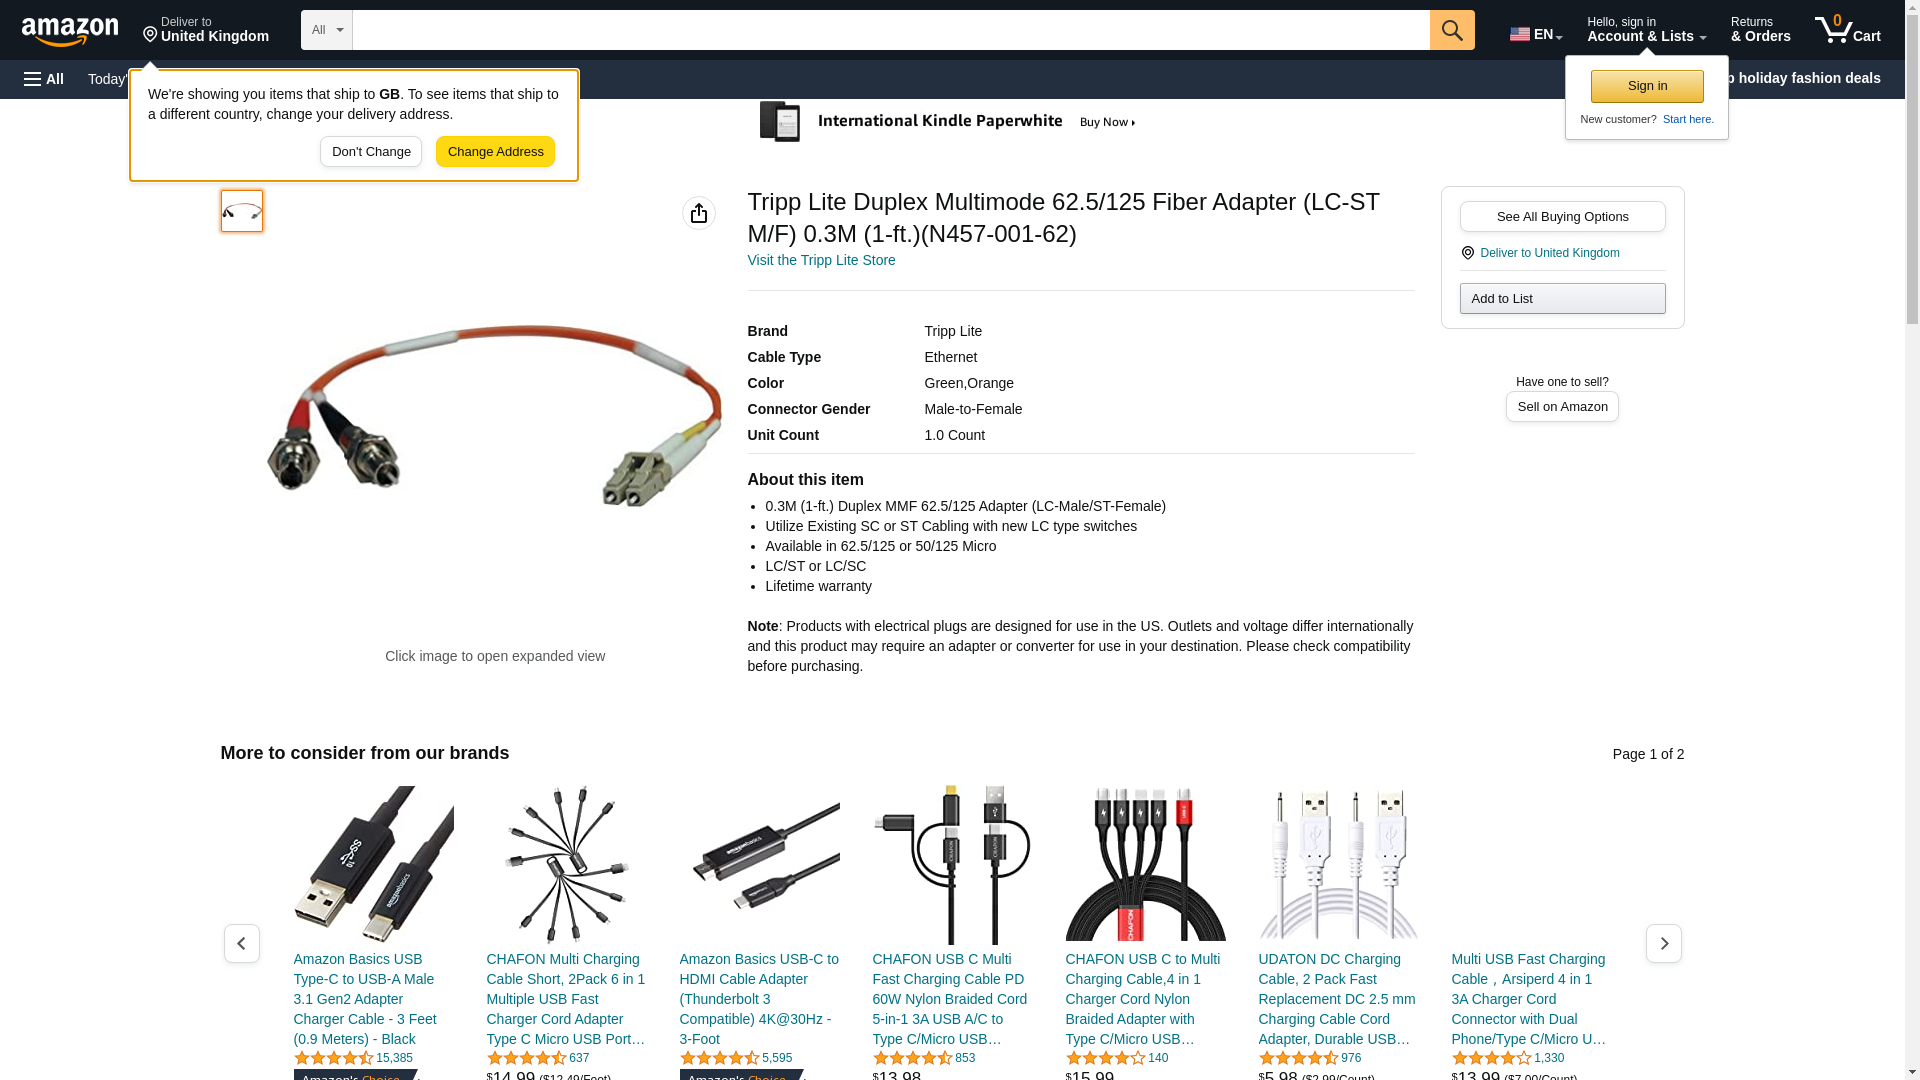Click the Deliver to United Kingdom location icon
Screen dimensions: 1920x1080
1467,253
